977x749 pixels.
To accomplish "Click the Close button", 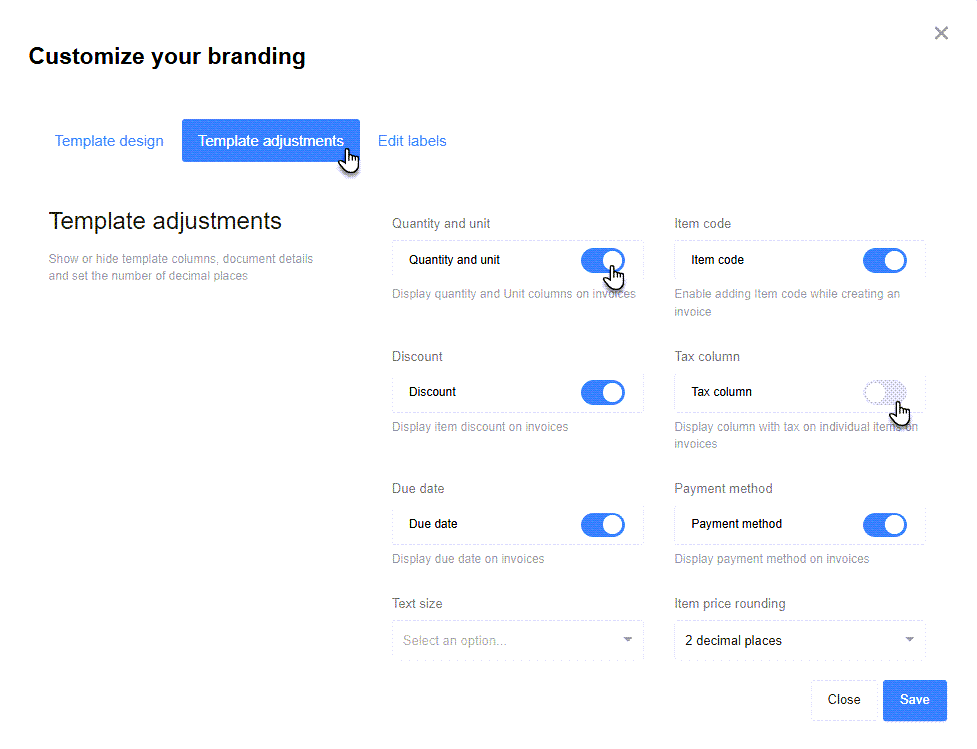I will (x=844, y=700).
